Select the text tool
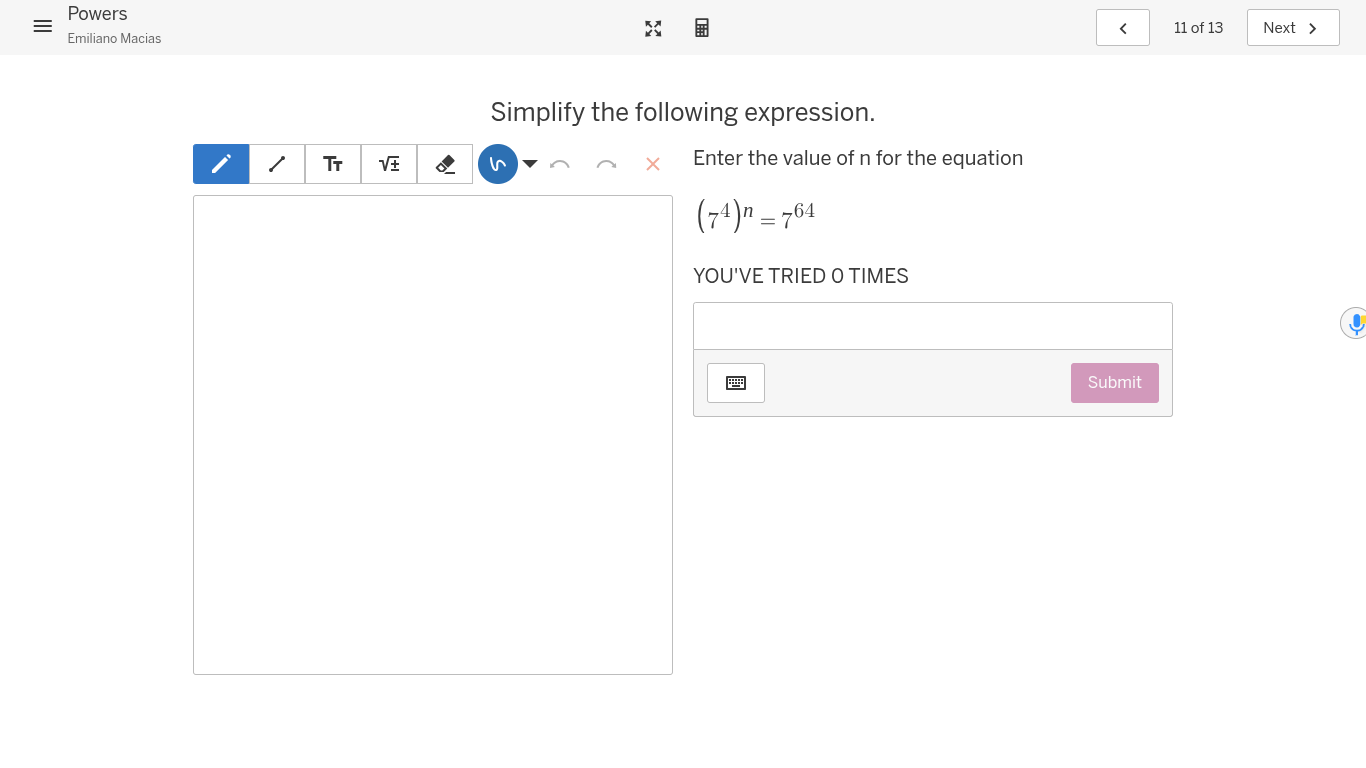This screenshot has height=768, width=1366. point(333,164)
